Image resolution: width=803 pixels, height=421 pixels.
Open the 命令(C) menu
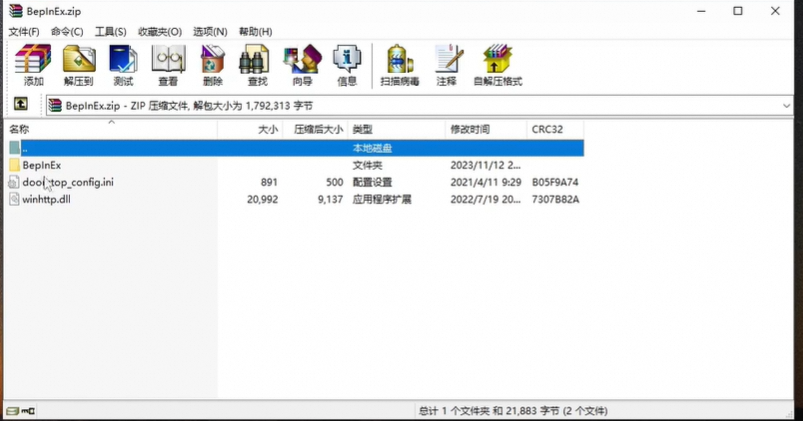click(67, 32)
